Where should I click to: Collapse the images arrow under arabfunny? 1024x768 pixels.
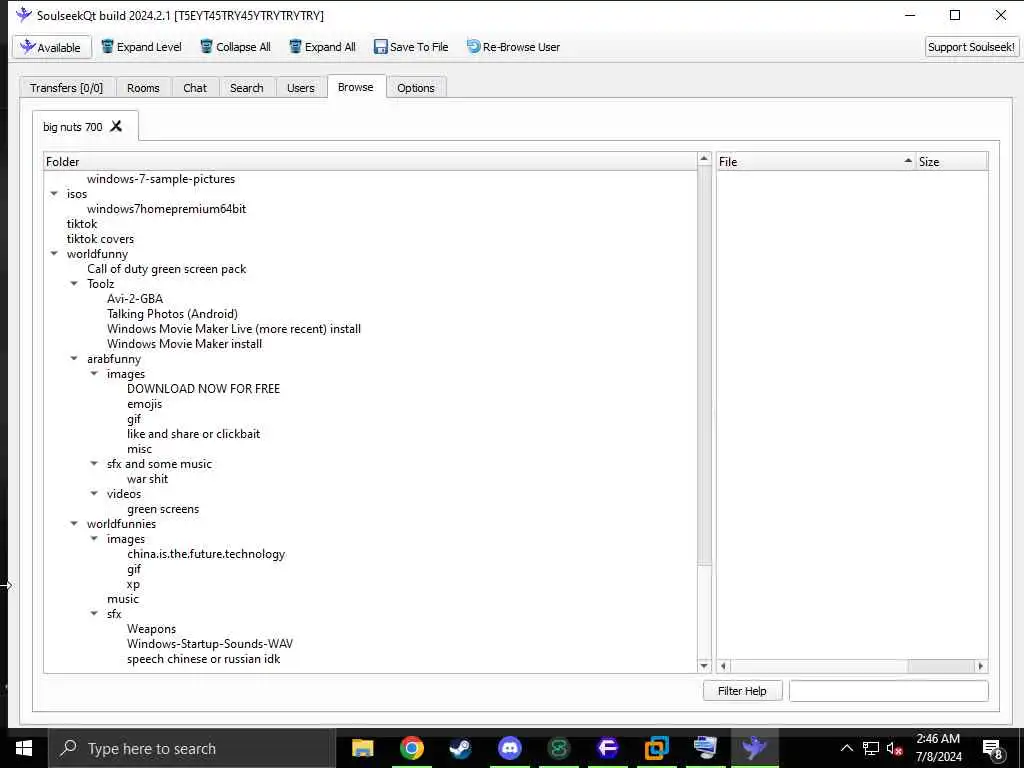tap(94, 374)
